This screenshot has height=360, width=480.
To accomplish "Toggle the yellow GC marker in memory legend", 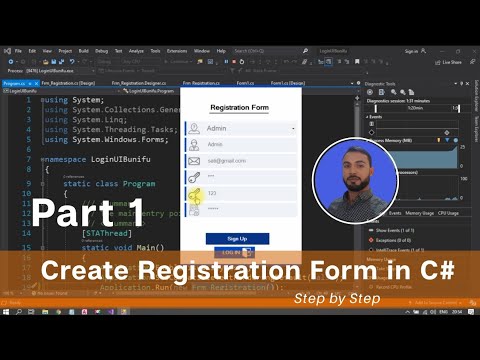I will pyautogui.click(x=439, y=140).
